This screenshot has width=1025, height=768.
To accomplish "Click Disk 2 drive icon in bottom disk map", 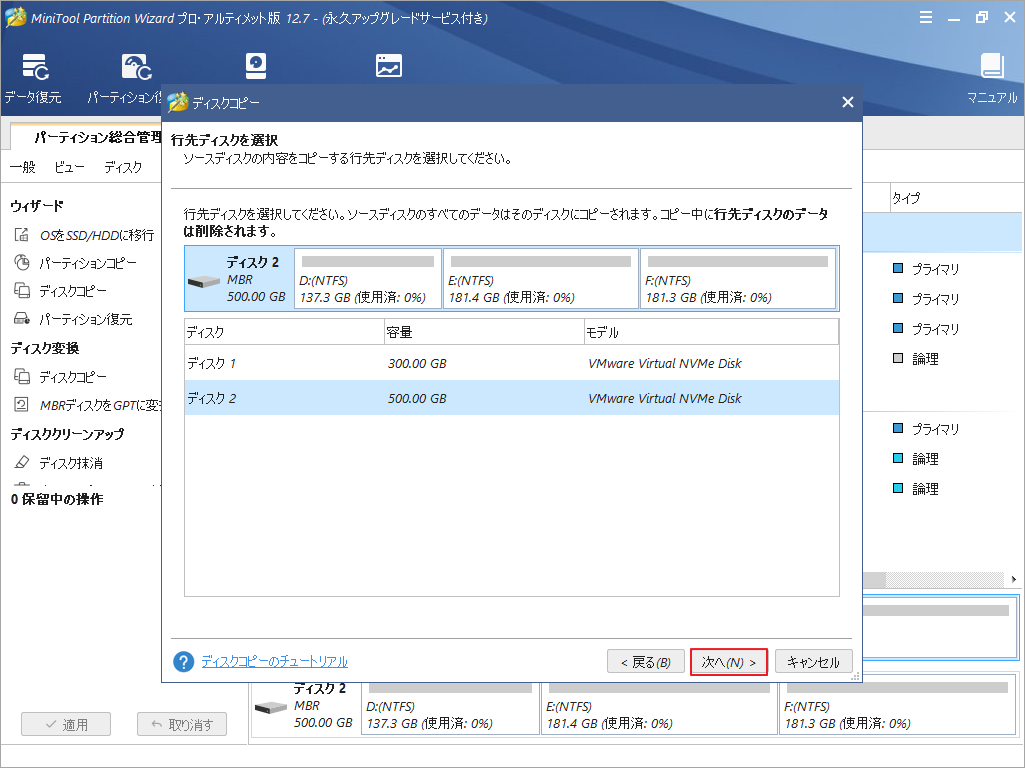I will (271, 708).
